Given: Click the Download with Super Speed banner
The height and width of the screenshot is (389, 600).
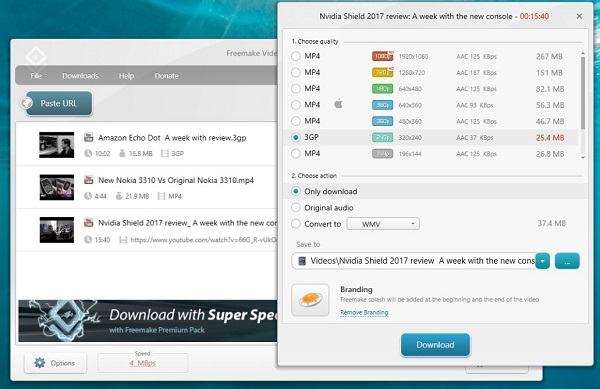Looking at the screenshot, I should 148,321.
